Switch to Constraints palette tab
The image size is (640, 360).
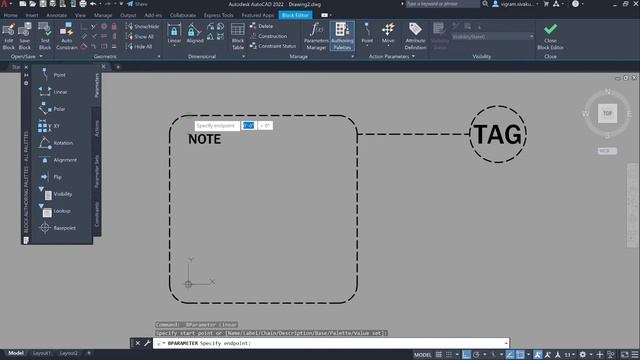click(x=97, y=214)
